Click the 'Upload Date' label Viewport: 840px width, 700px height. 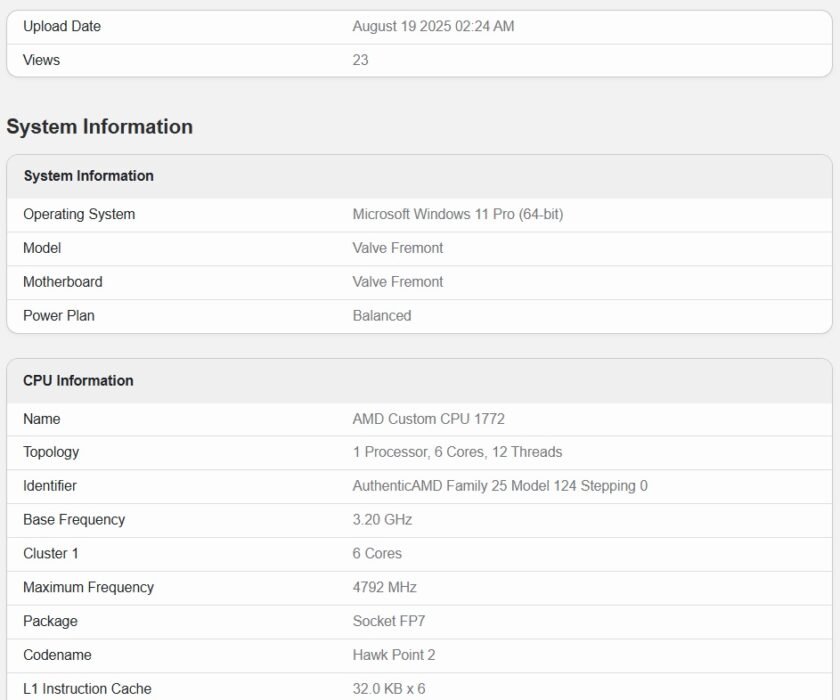[x=62, y=26]
